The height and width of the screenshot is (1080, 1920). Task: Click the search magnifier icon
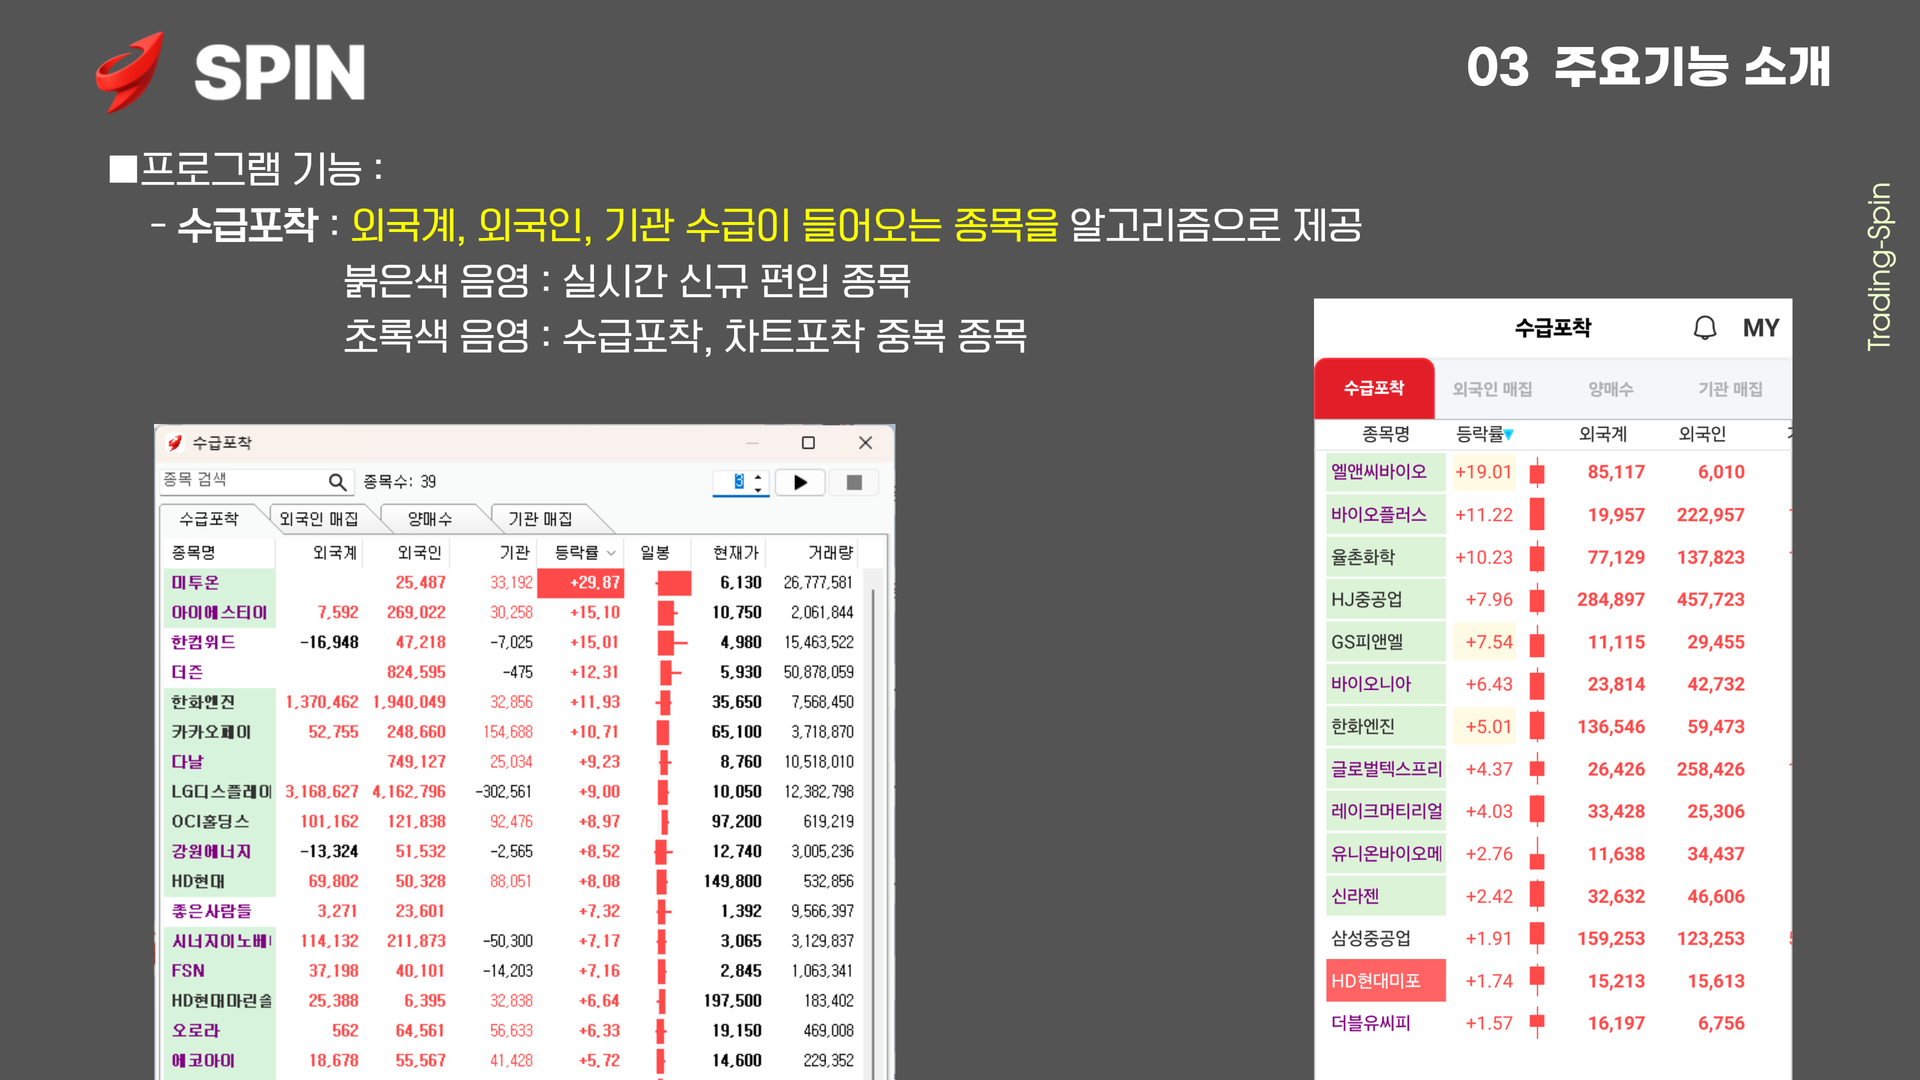tap(337, 482)
